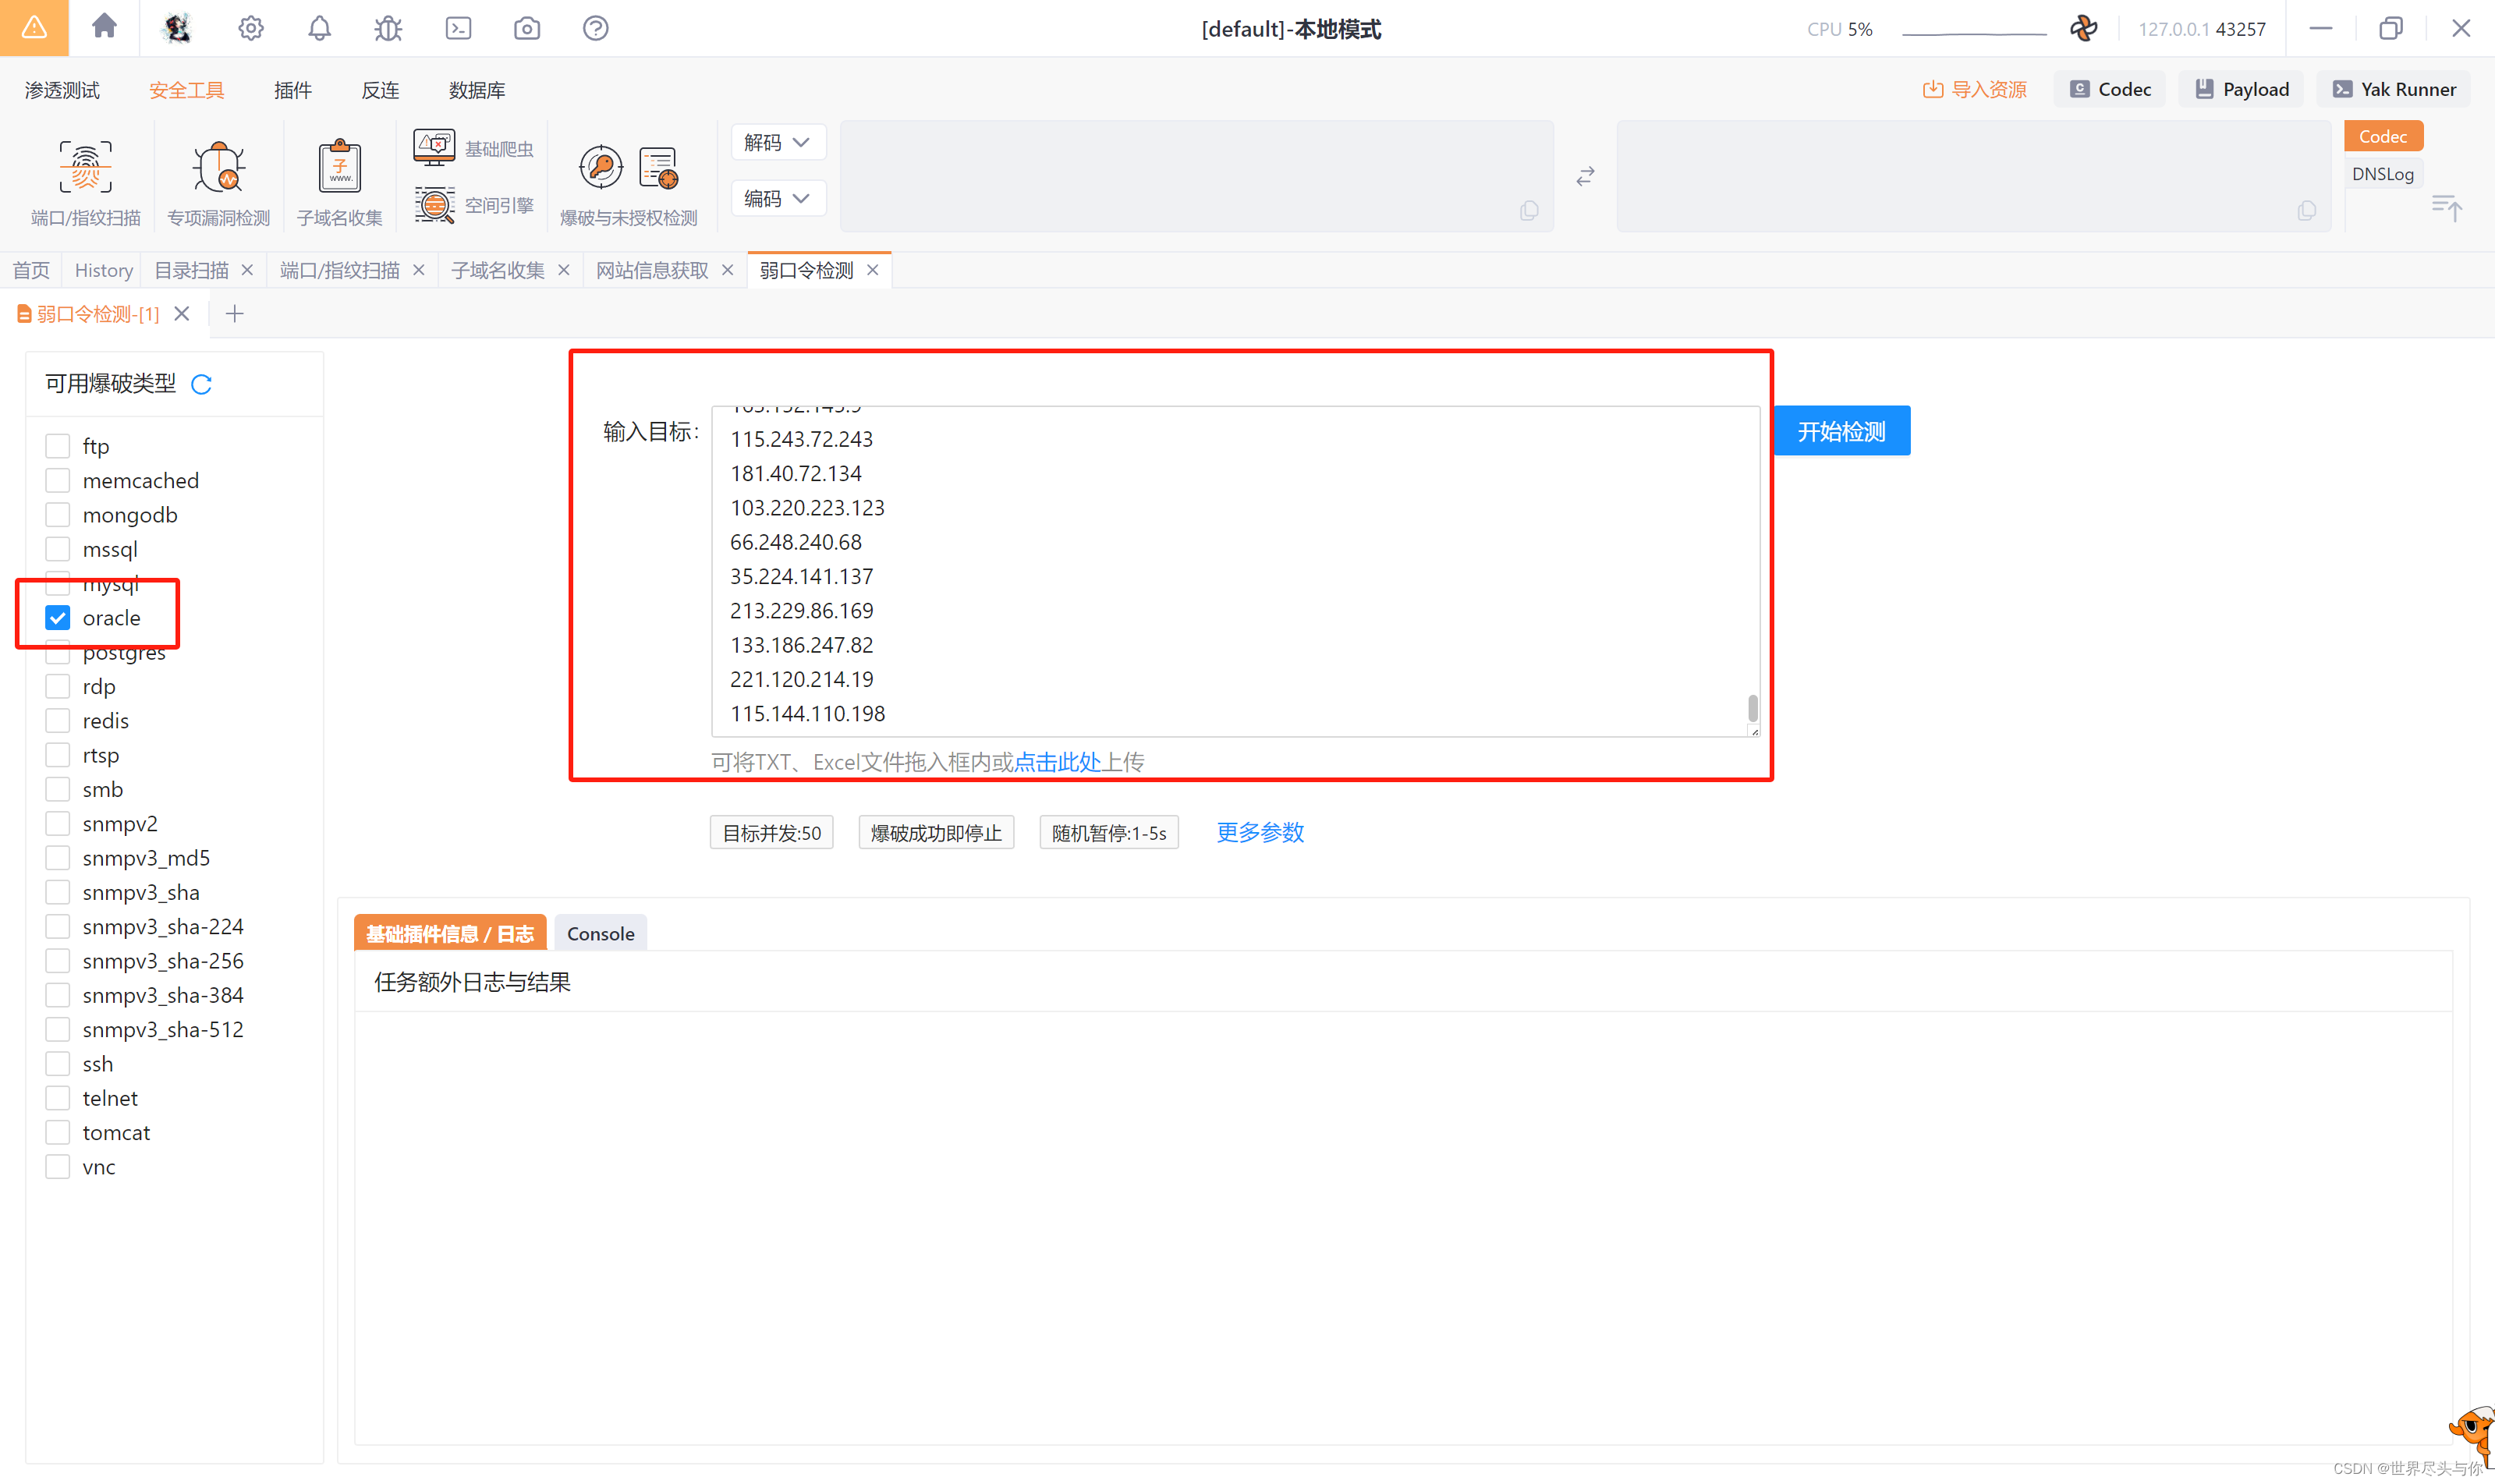The width and height of the screenshot is (2495, 1484).
Task: Close the 弱口令检测-[1] sub-tab
Action: (181, 314)
